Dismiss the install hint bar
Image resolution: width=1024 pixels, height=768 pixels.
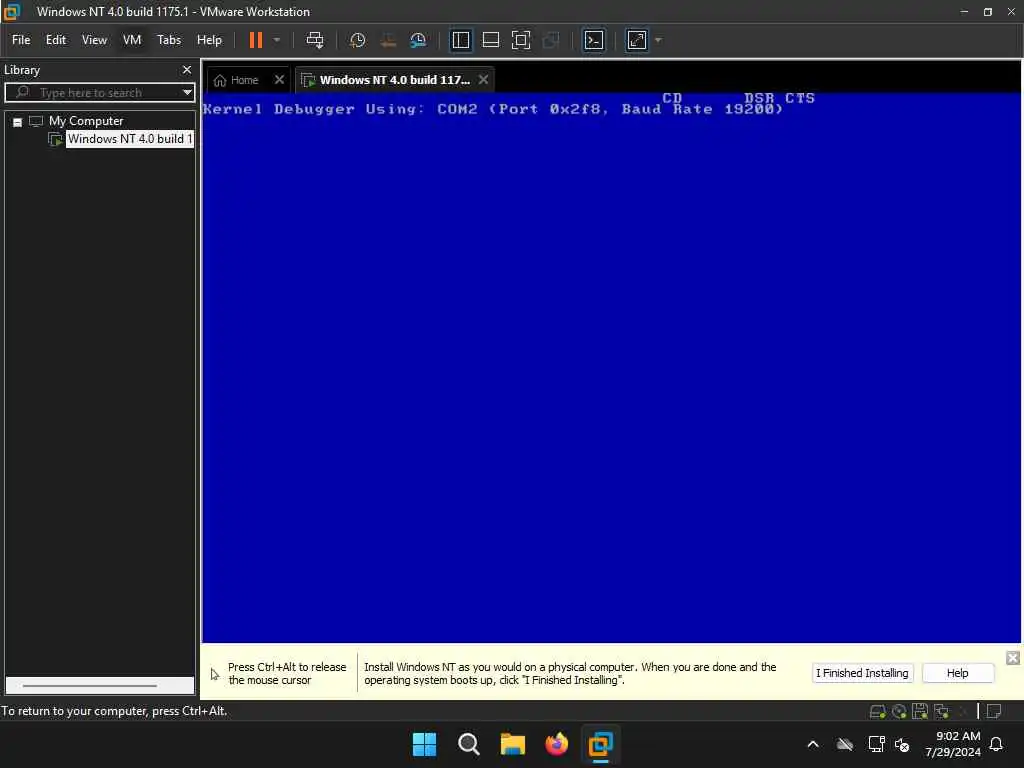[1013, 658]
